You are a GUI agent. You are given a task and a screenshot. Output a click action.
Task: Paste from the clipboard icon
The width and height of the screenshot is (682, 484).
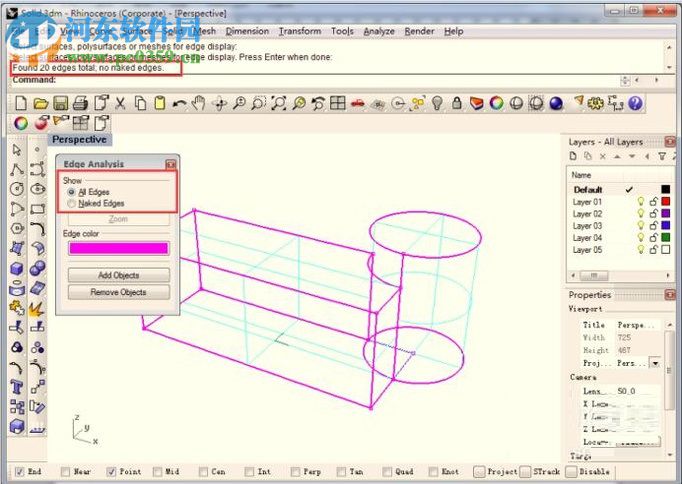tap(160, 103)
